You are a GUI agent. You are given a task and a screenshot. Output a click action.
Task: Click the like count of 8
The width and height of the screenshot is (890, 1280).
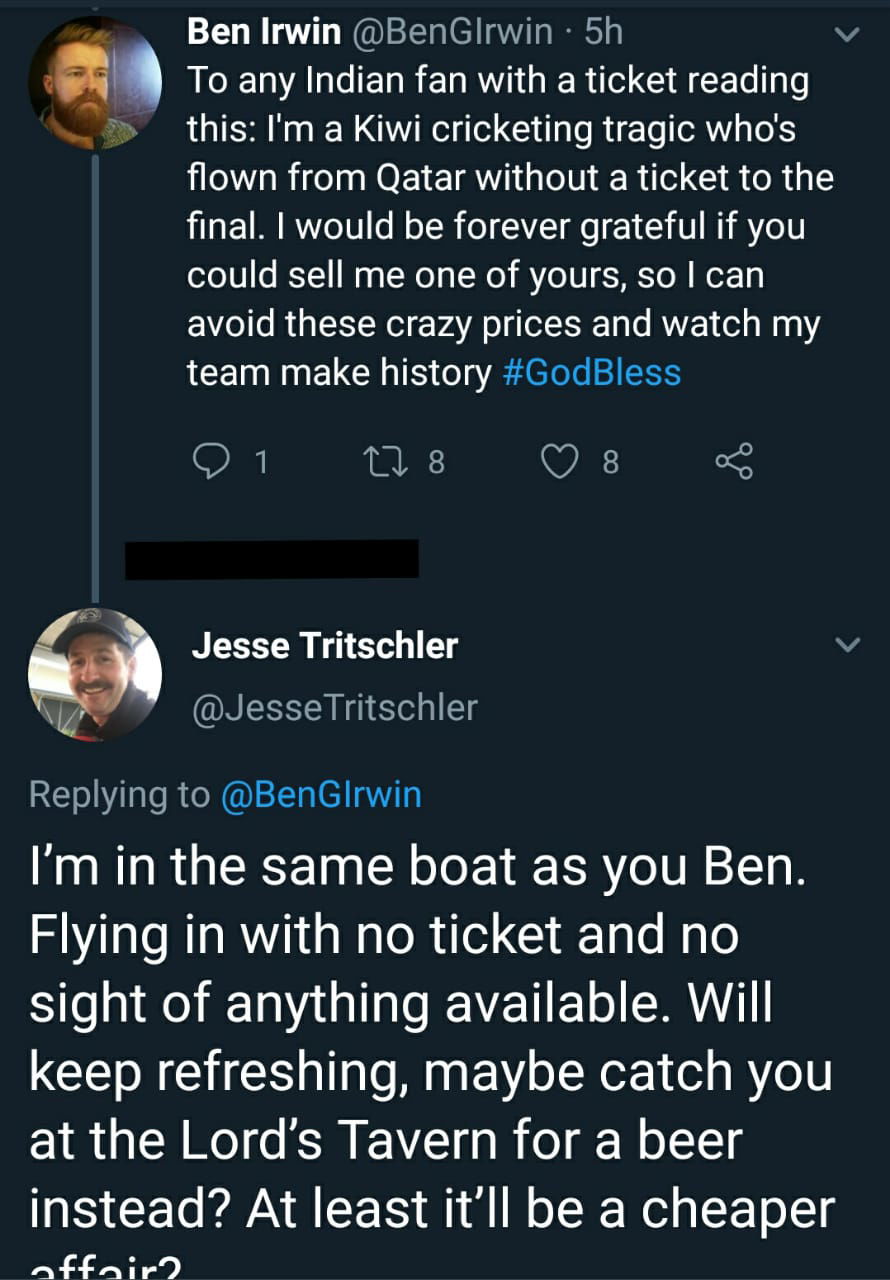pos(611,461)
